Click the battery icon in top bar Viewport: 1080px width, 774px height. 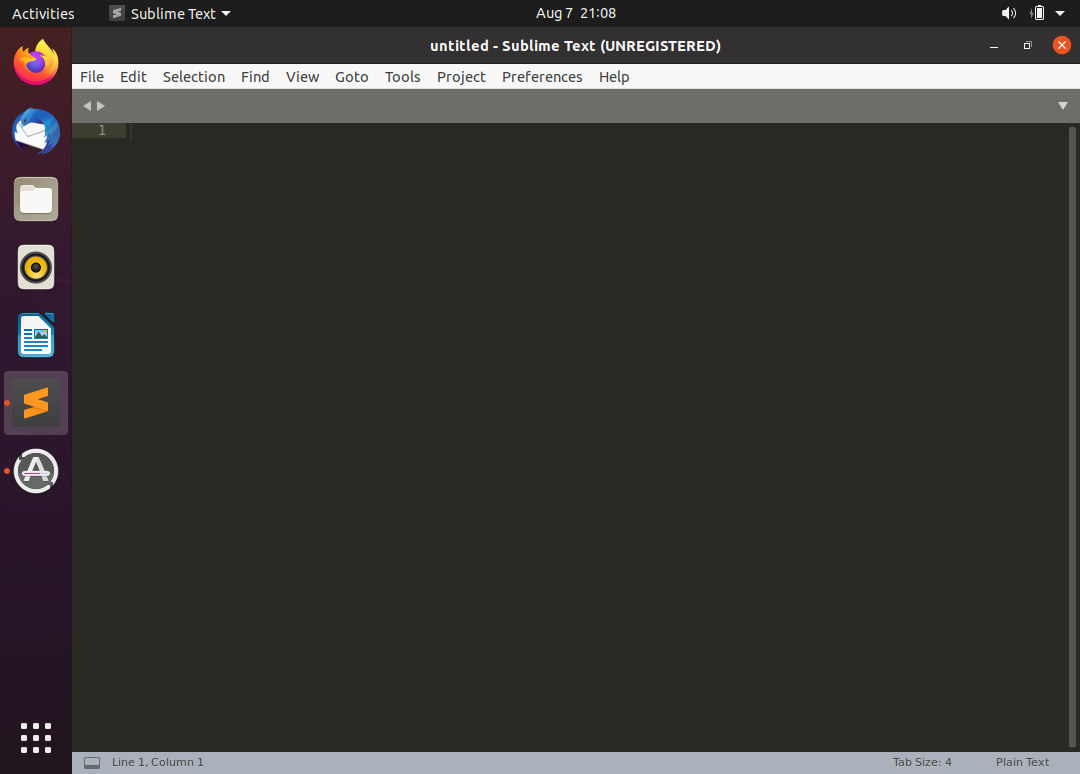[1037, 13]
